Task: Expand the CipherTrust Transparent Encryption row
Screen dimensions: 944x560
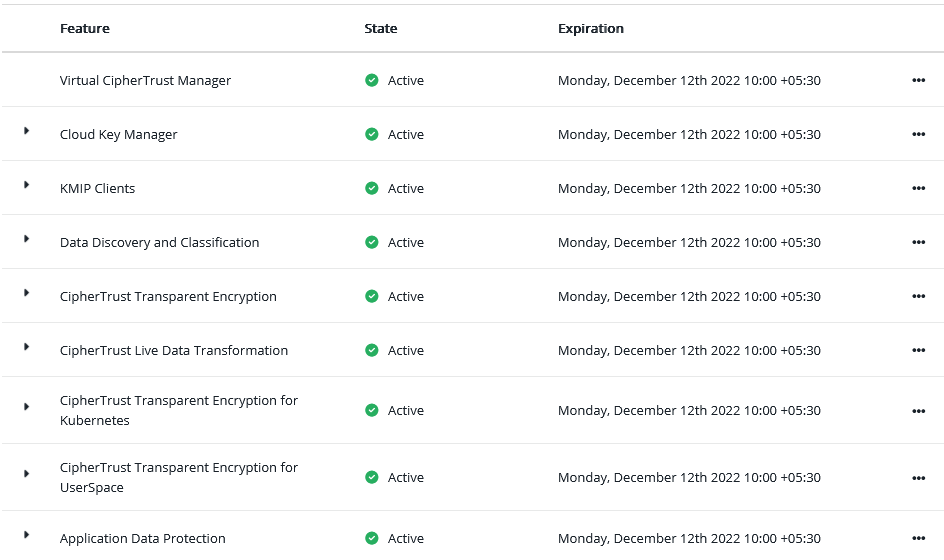Action: click(x=27, y=293)
